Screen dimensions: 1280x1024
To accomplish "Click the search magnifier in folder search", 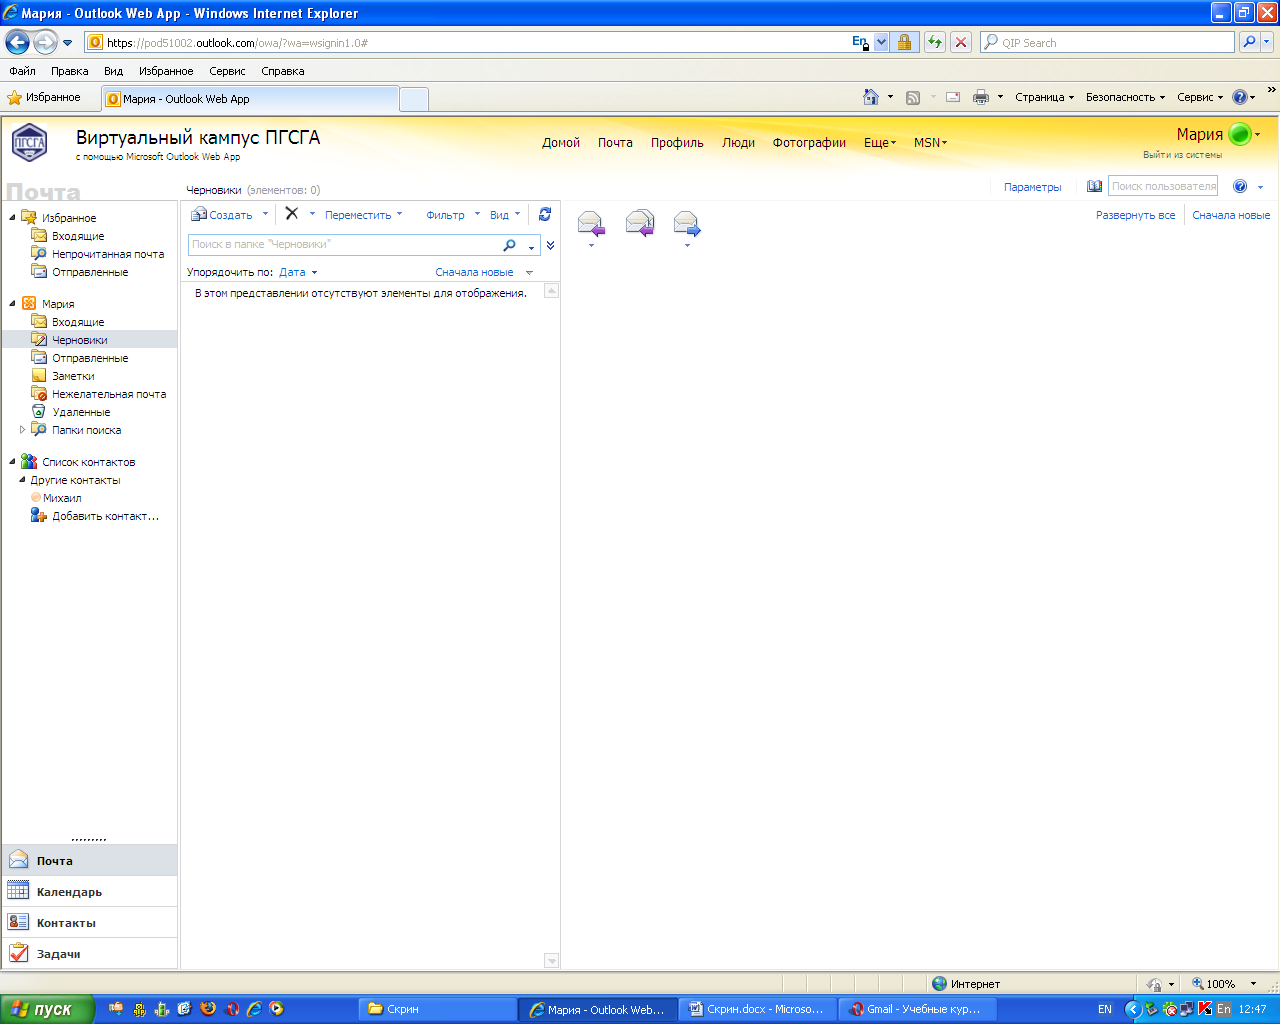I will pyautogui.click(x=509, y=245).
